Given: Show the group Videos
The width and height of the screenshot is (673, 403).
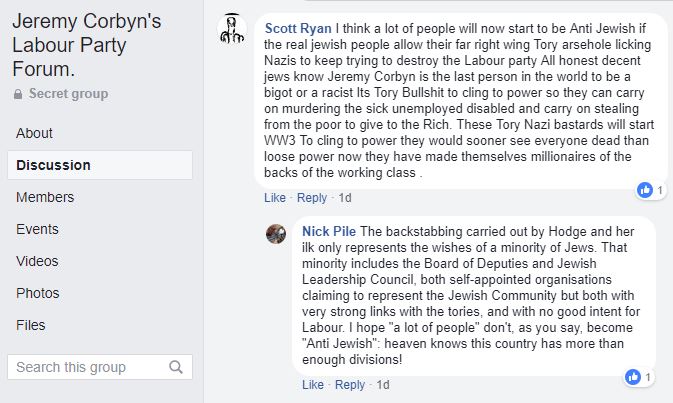Looking at the screenshot, I should click(38, 261).
